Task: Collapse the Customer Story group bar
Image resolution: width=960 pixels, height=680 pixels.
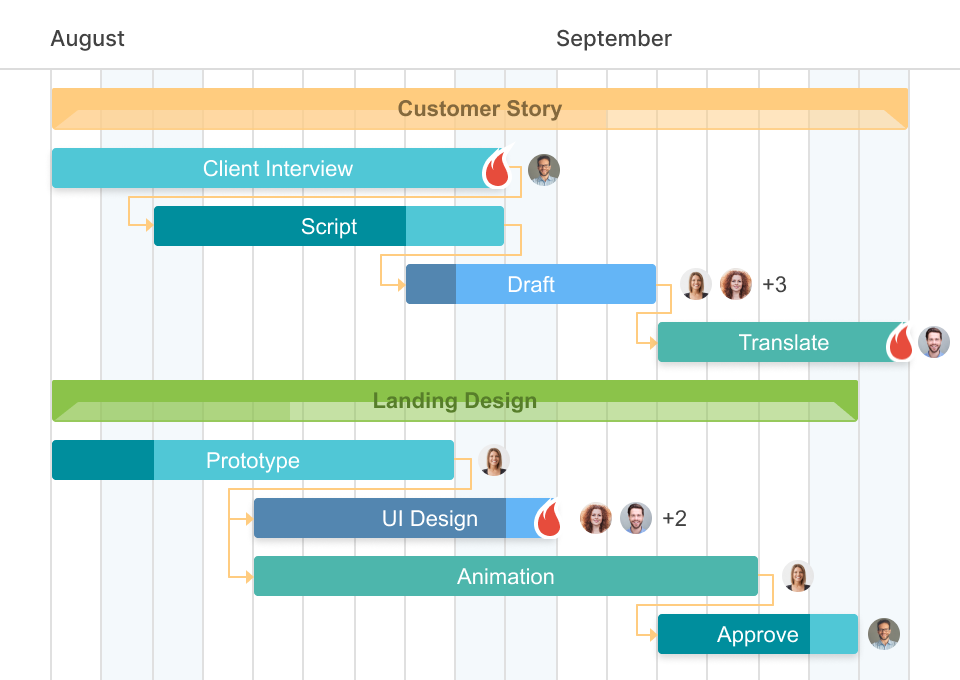Action: tap(480, 108)
